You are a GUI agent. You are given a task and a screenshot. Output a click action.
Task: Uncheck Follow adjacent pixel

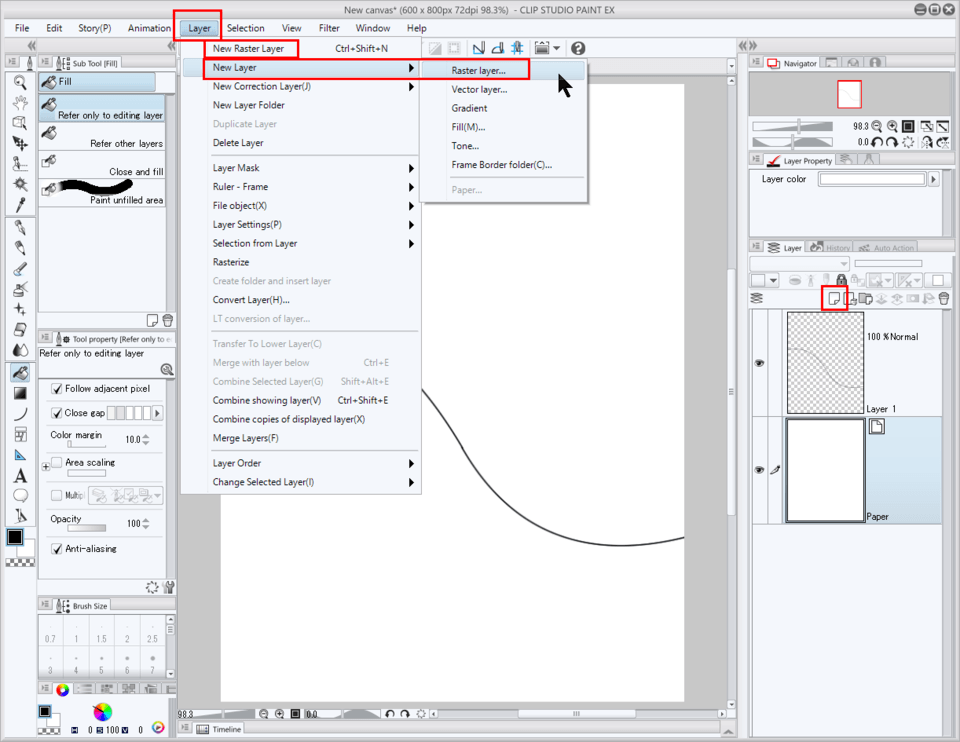coord(57,389)
